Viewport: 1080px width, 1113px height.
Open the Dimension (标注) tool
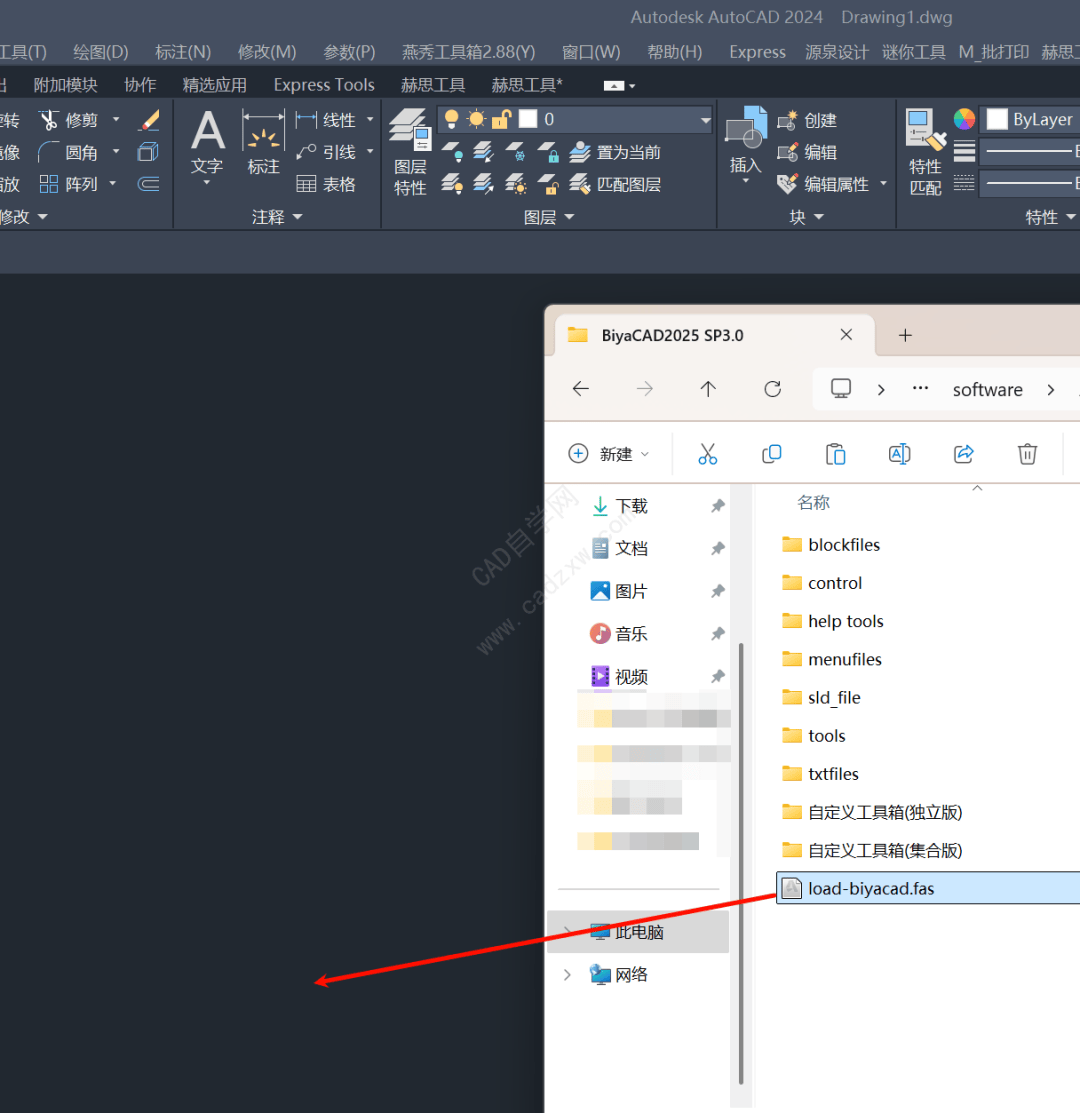[263, 142]
